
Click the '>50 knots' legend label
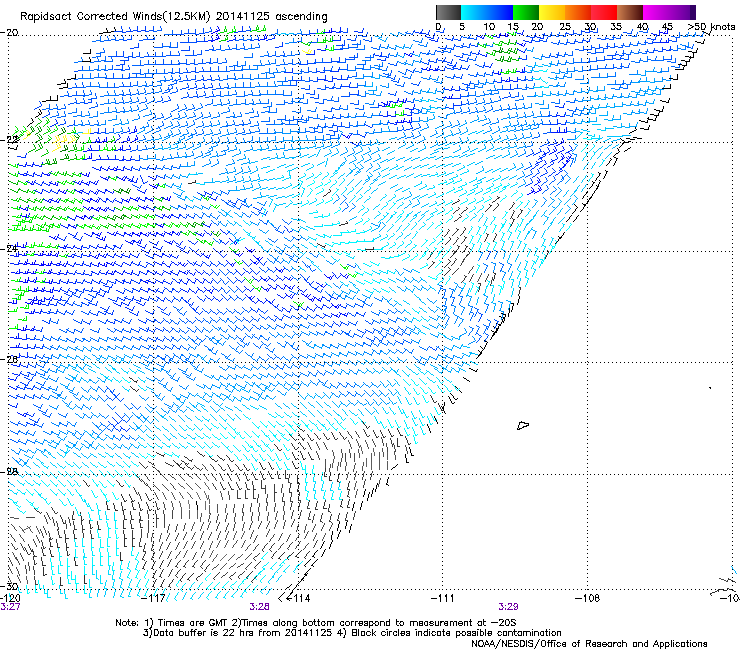click(711, 27)
